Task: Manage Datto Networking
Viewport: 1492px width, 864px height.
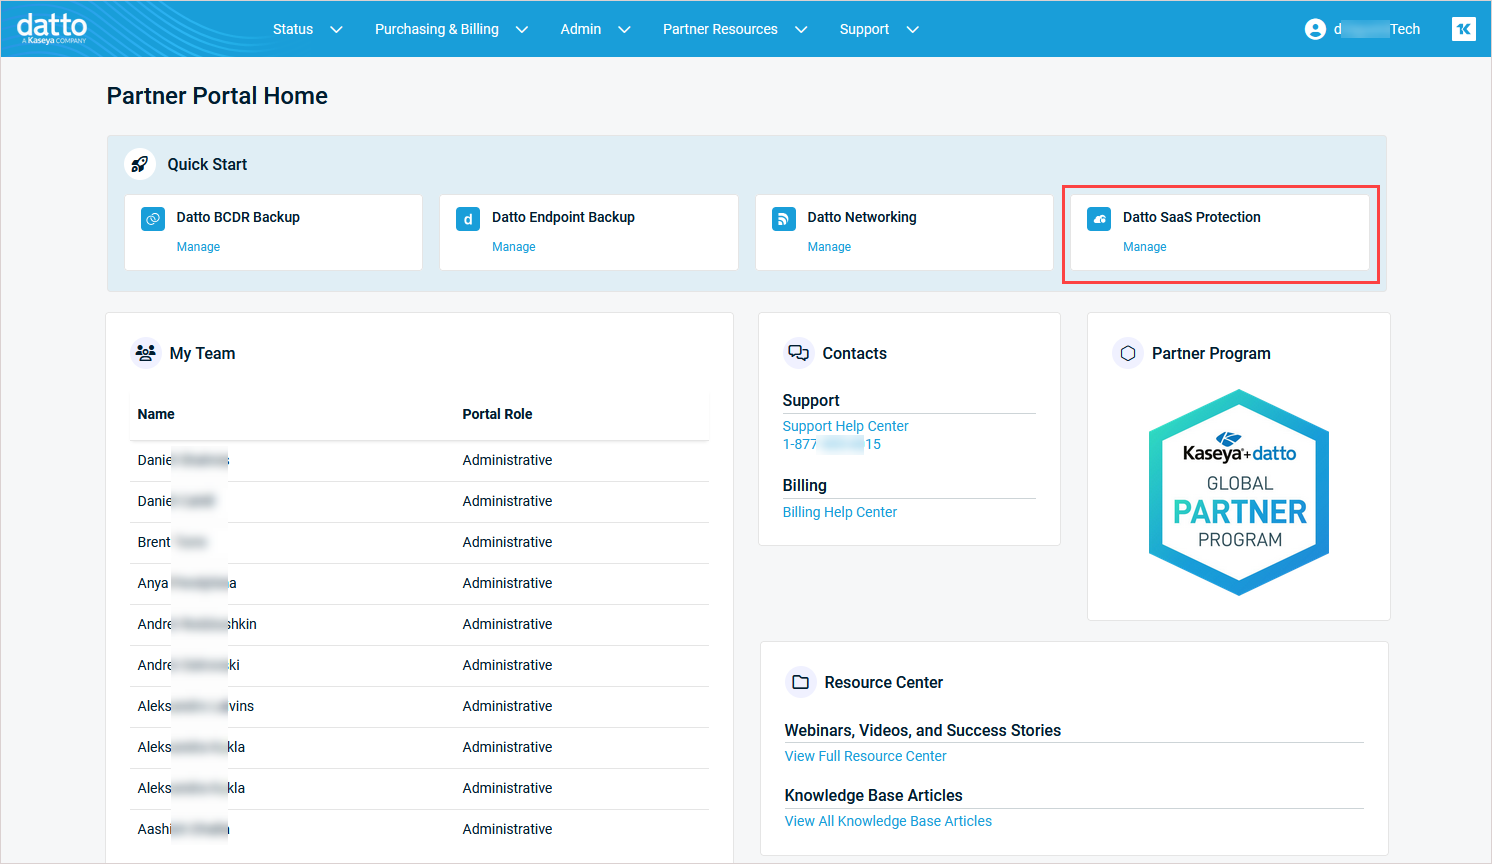Action: point(829,247)
